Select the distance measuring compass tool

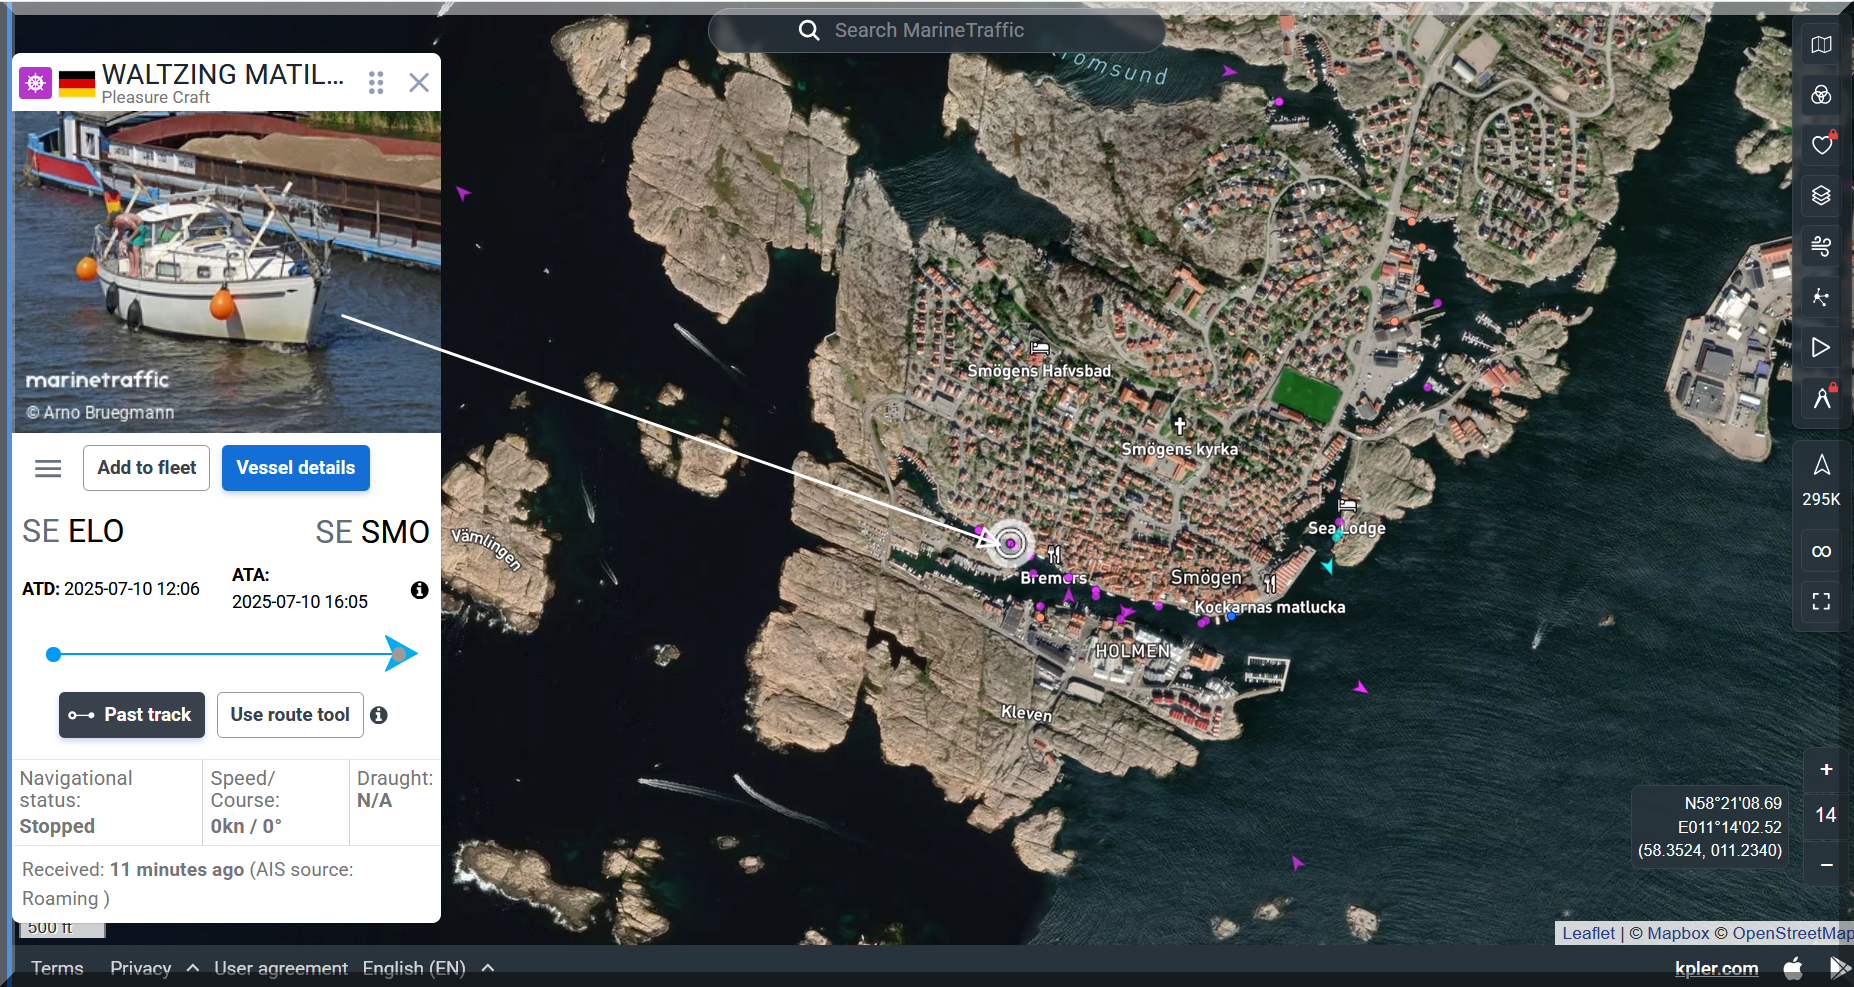pyautogui.click(x=1821, y=398)
